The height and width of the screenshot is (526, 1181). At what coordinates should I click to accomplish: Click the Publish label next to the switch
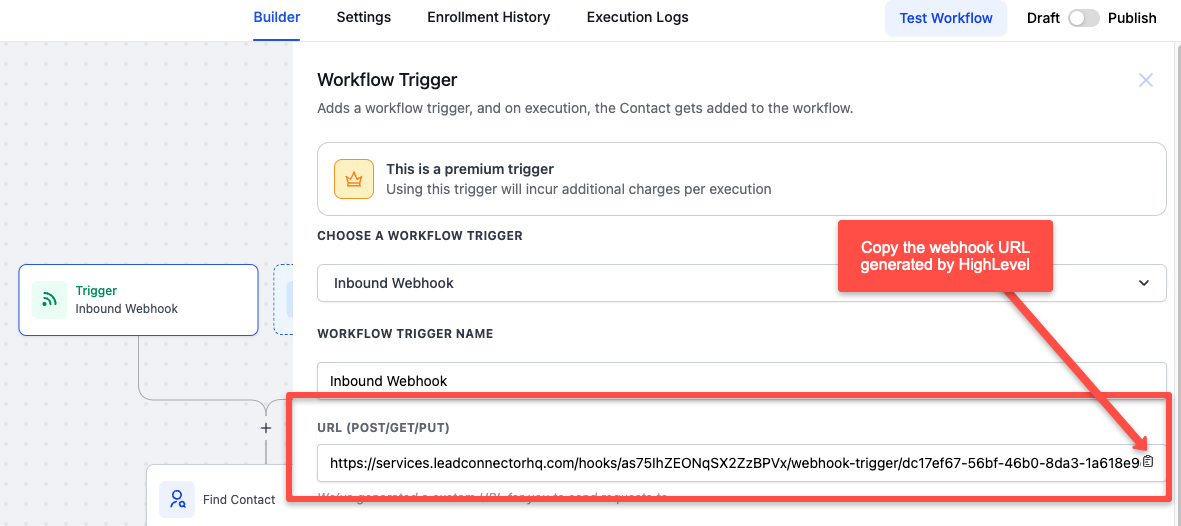(1132, 18)
